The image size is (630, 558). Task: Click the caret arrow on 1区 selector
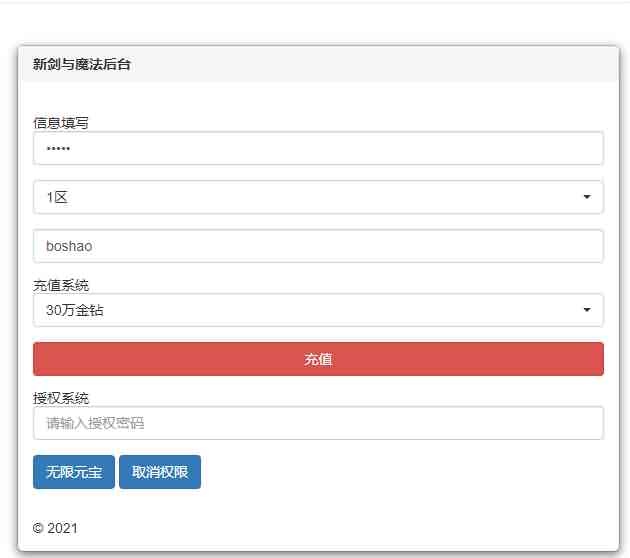[x=587, y=197]
